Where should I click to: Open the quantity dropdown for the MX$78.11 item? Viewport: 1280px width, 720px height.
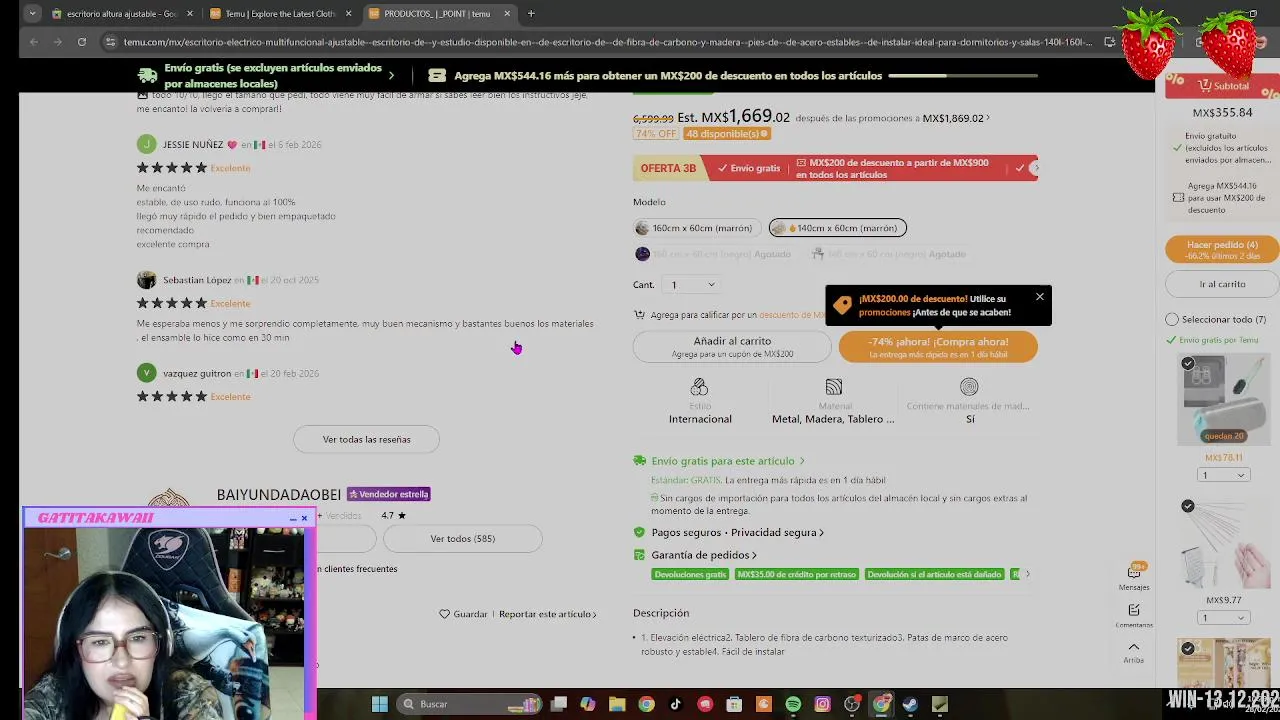pos(1222,475)
